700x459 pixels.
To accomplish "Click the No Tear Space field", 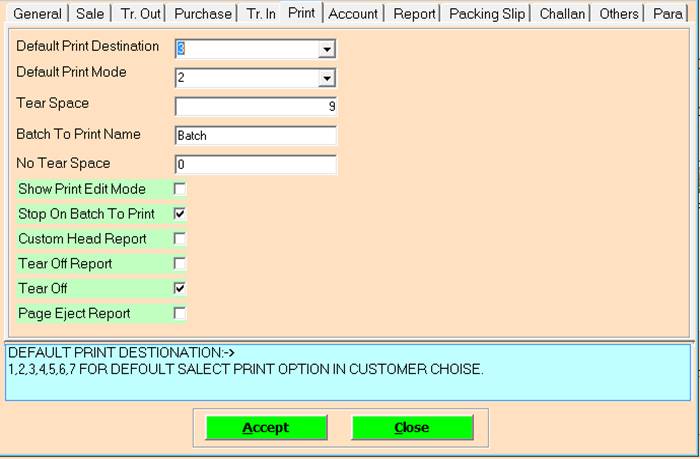I will [x=256, y=164].
